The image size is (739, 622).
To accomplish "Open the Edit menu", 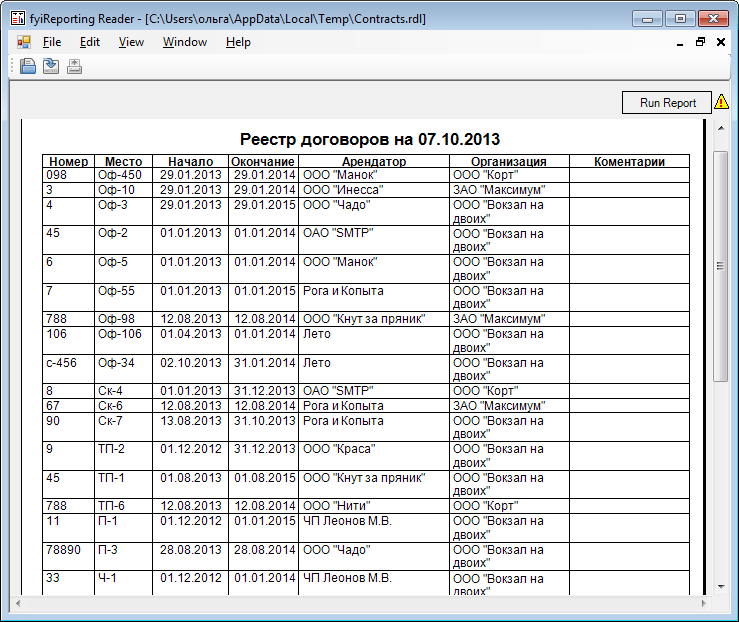I will tap(90, 42).
